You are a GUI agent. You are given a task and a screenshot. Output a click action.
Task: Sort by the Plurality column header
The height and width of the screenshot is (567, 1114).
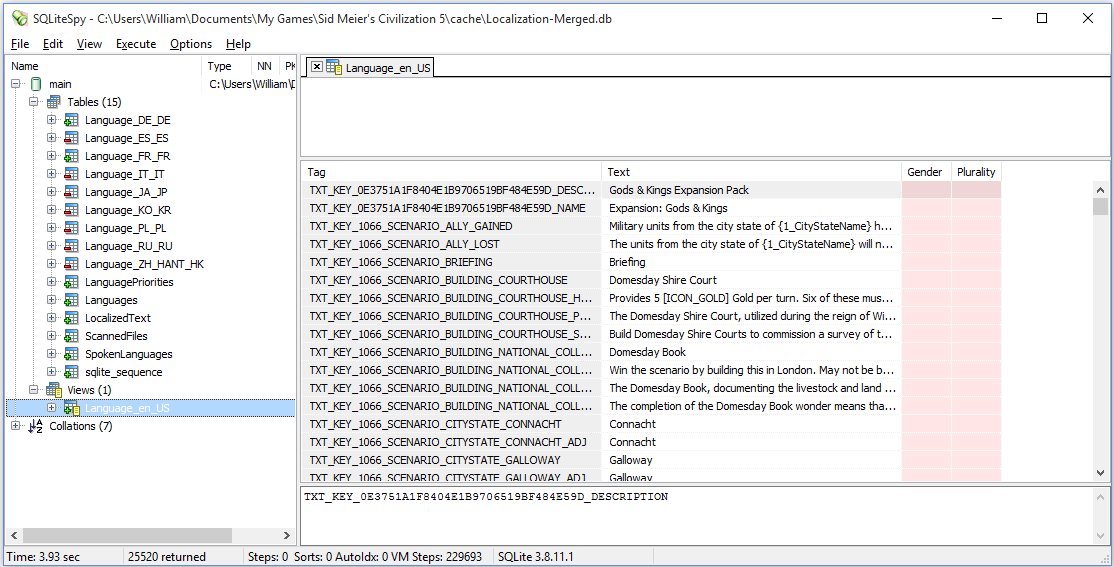976,172
